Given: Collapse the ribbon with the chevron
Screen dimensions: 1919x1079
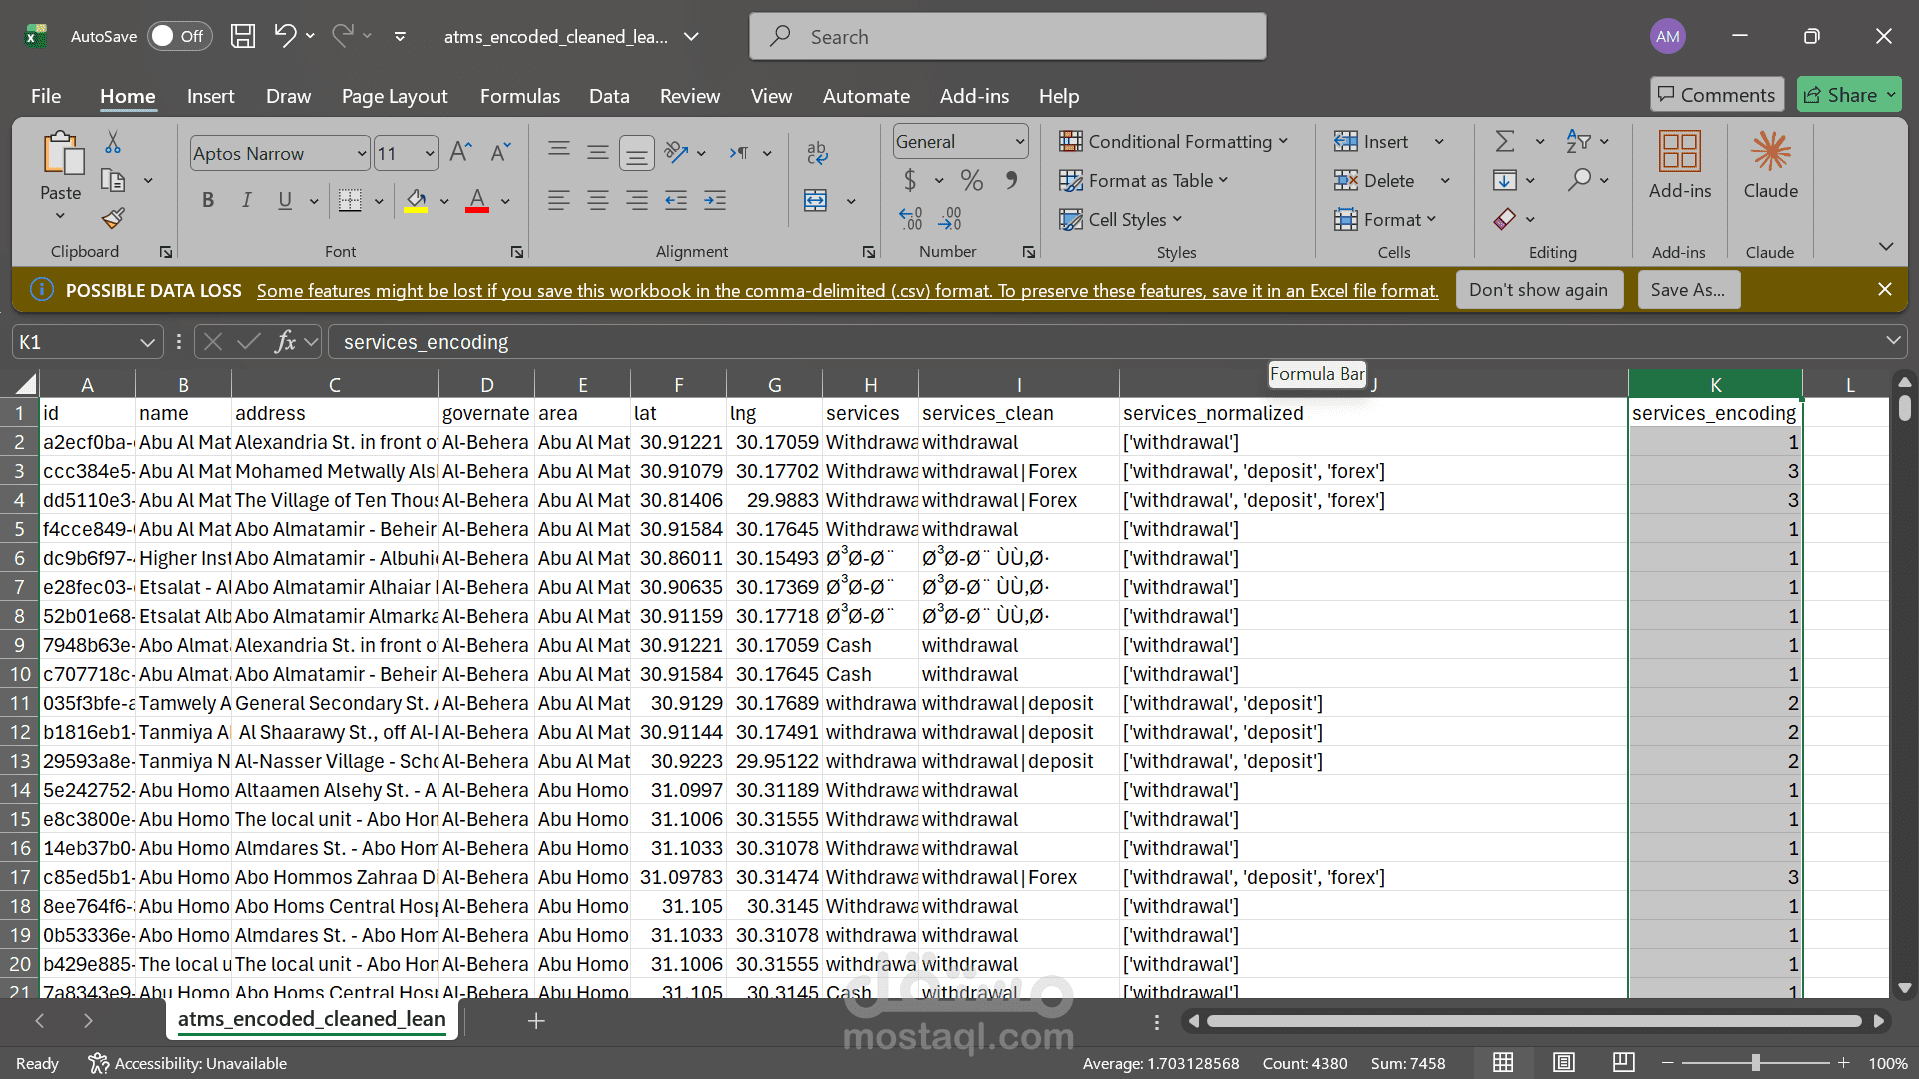Looking at the screenshot, I should 1886,247.
